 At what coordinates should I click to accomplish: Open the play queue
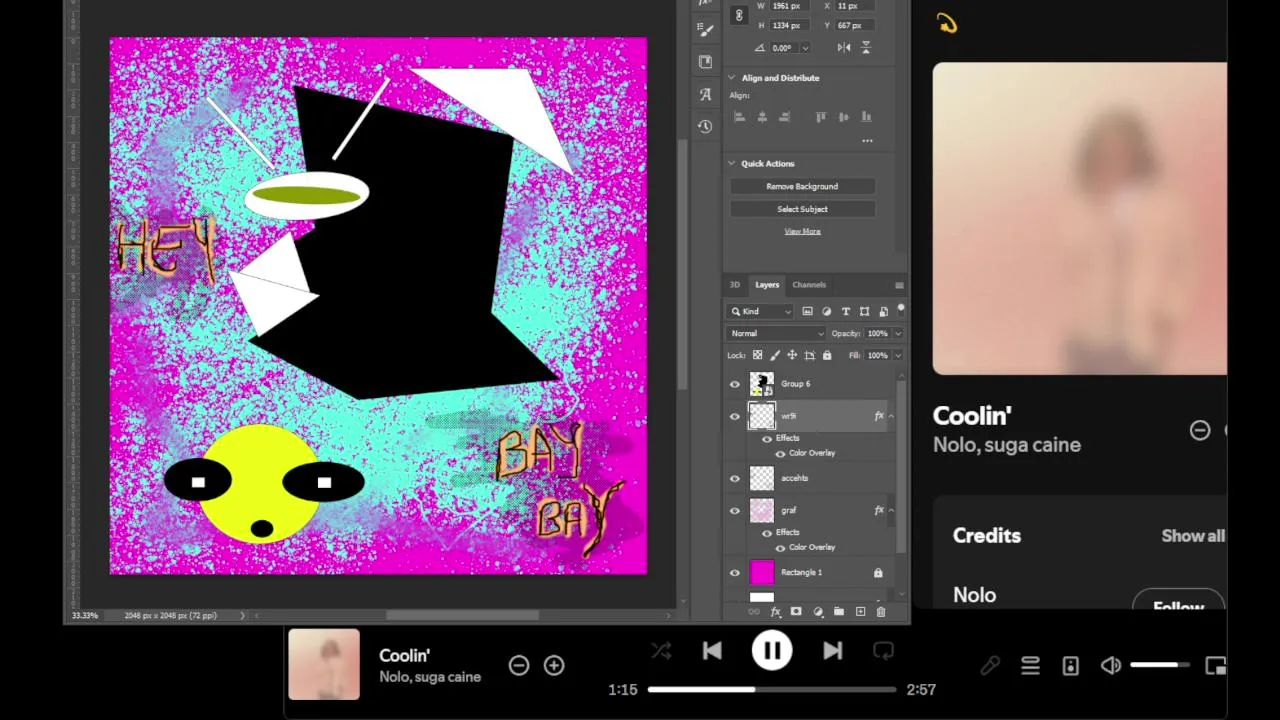pos(1030,666)
